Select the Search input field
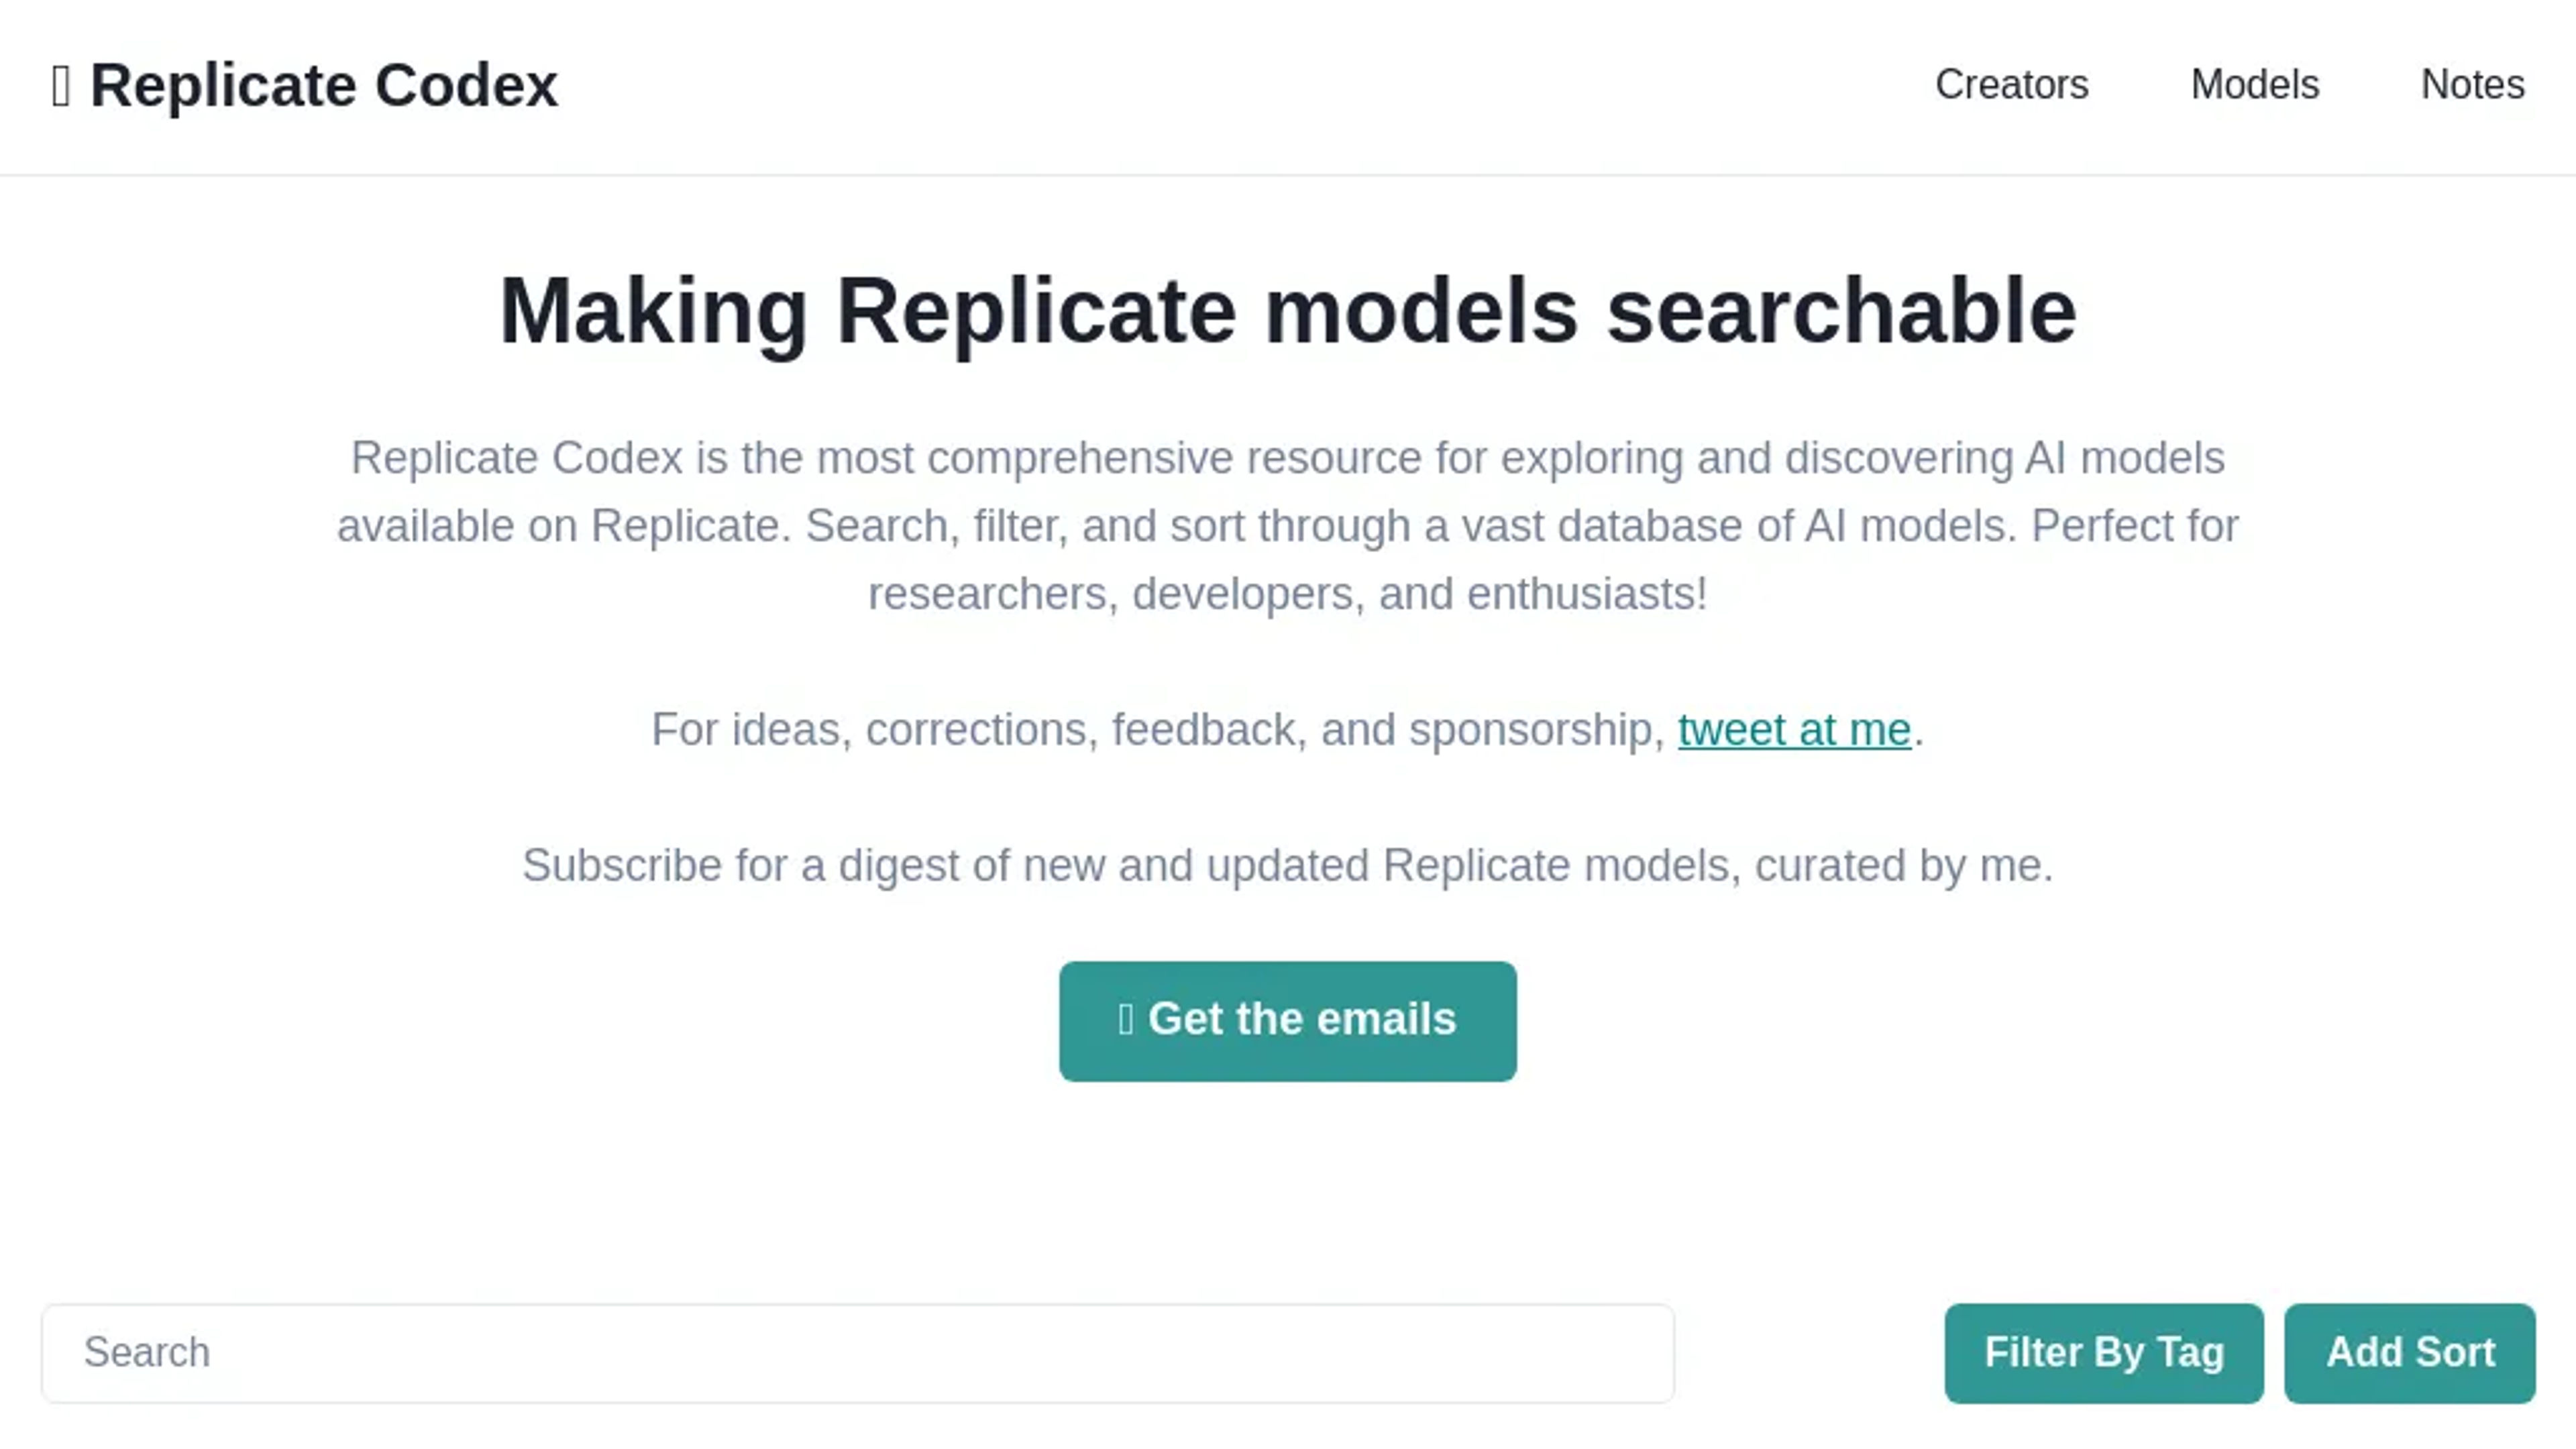 (x=856, y=1352)
